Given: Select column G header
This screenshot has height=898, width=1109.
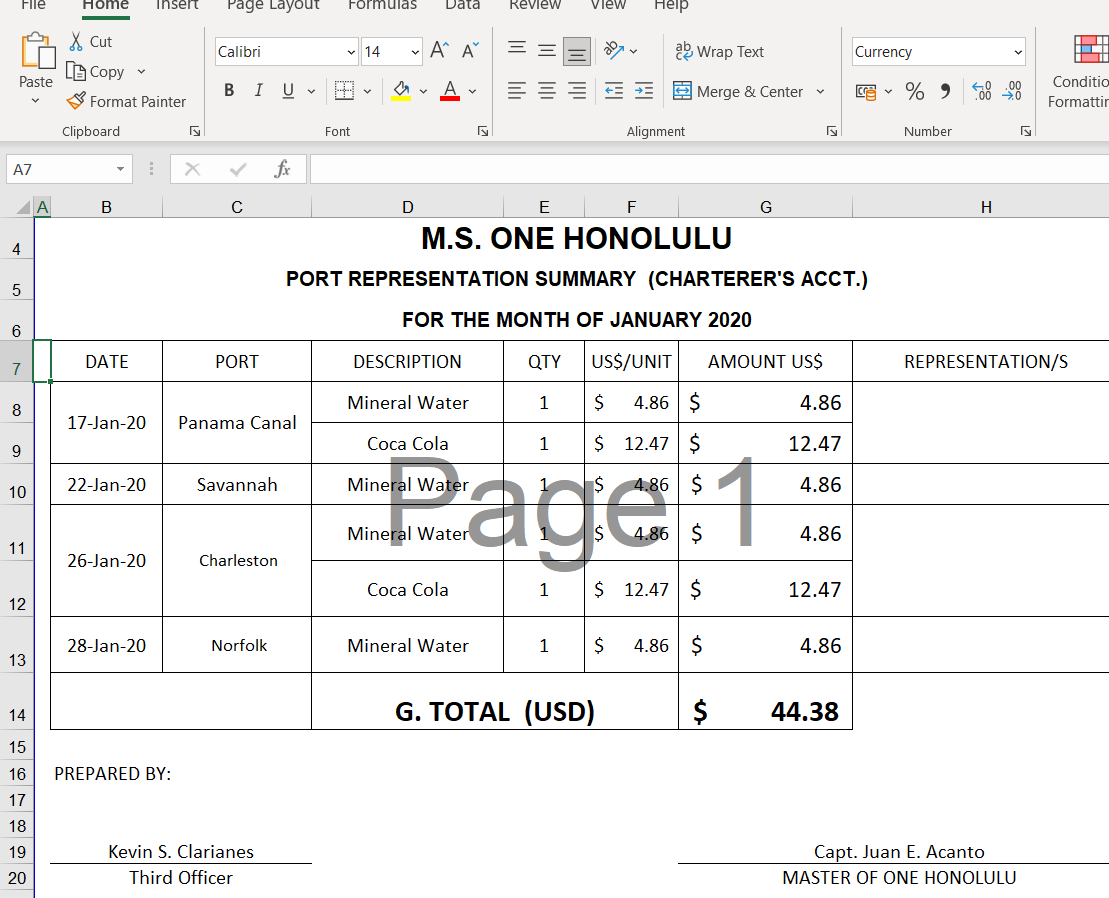Looking at the screenshot, I should (765, 207).
